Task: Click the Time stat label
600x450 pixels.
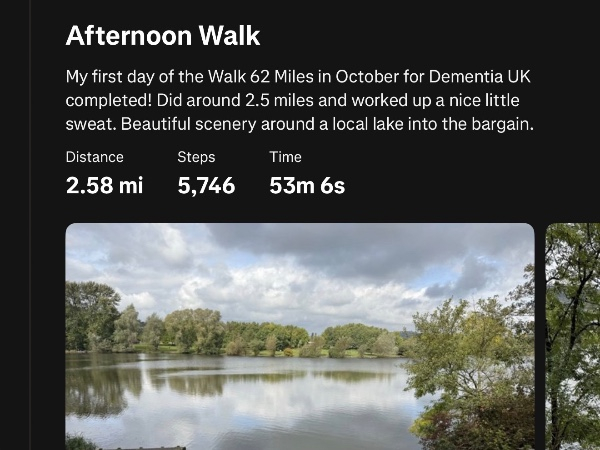Action: [285, 157]
